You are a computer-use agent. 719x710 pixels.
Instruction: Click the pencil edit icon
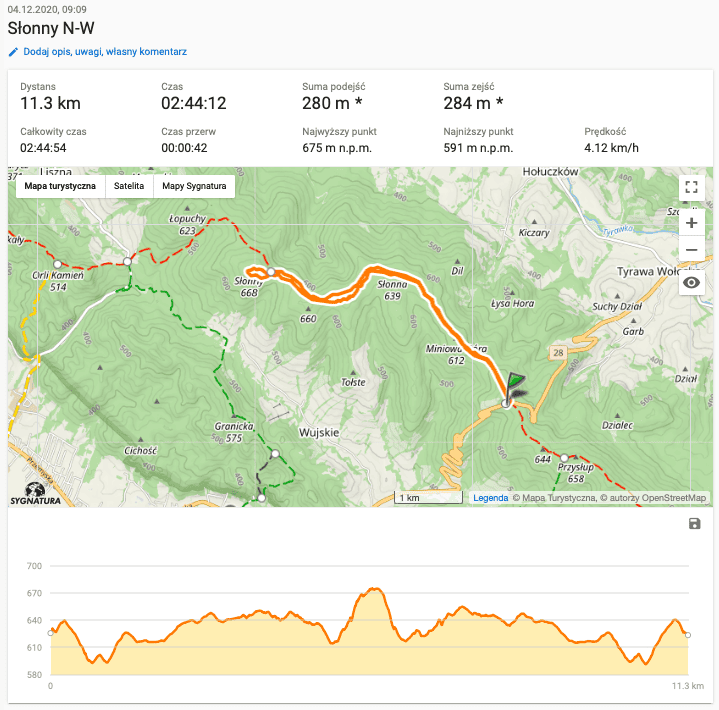[13, 51]
